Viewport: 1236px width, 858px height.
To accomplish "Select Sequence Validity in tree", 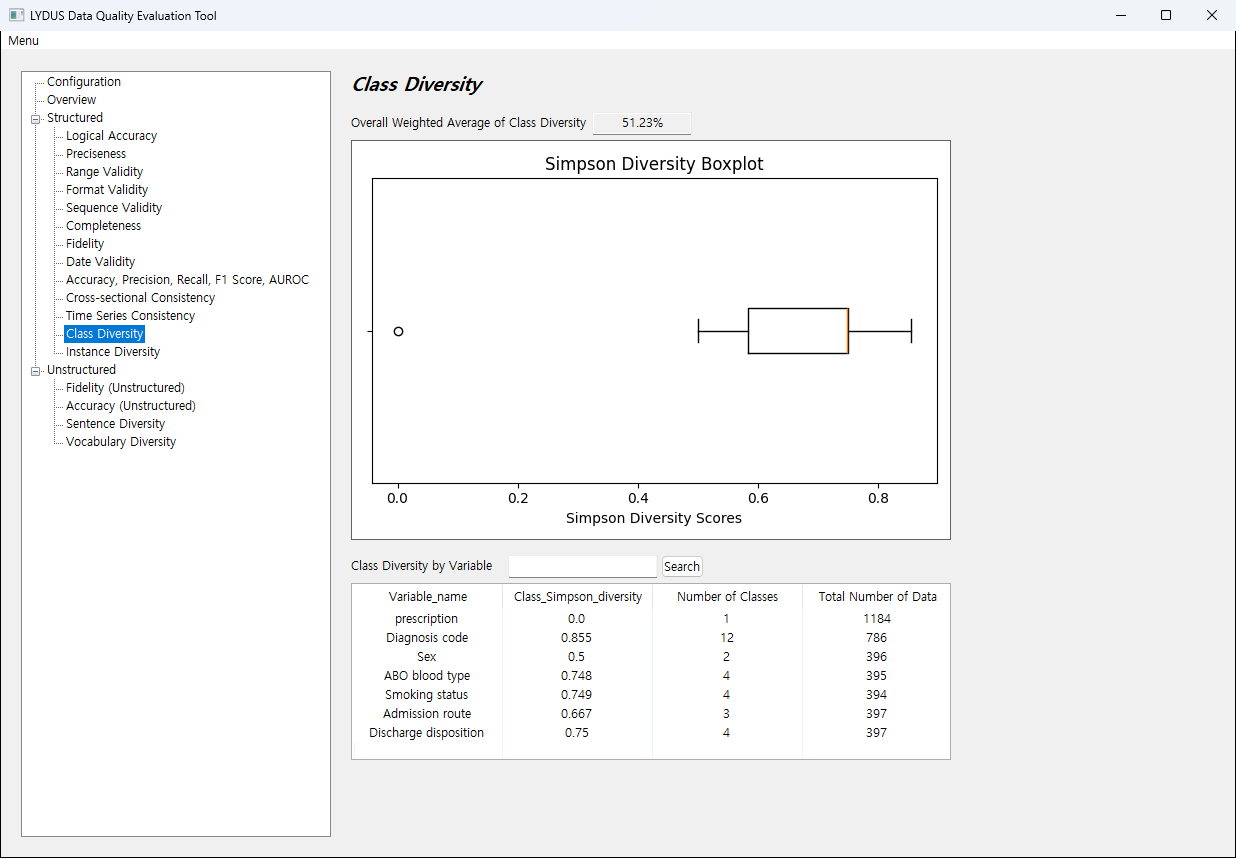I will (x=114, y=208).
